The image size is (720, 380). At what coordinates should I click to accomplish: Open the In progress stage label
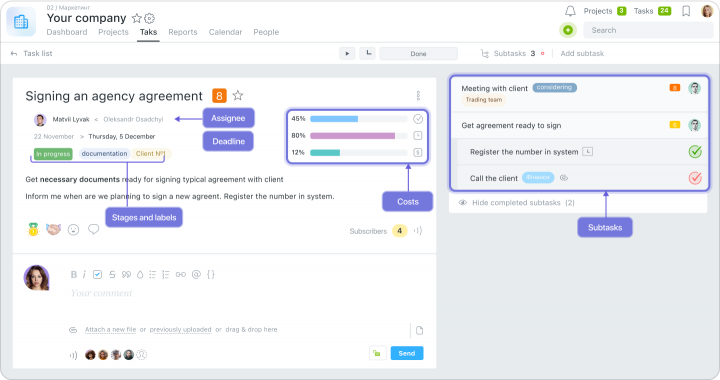tap(53, 154)
